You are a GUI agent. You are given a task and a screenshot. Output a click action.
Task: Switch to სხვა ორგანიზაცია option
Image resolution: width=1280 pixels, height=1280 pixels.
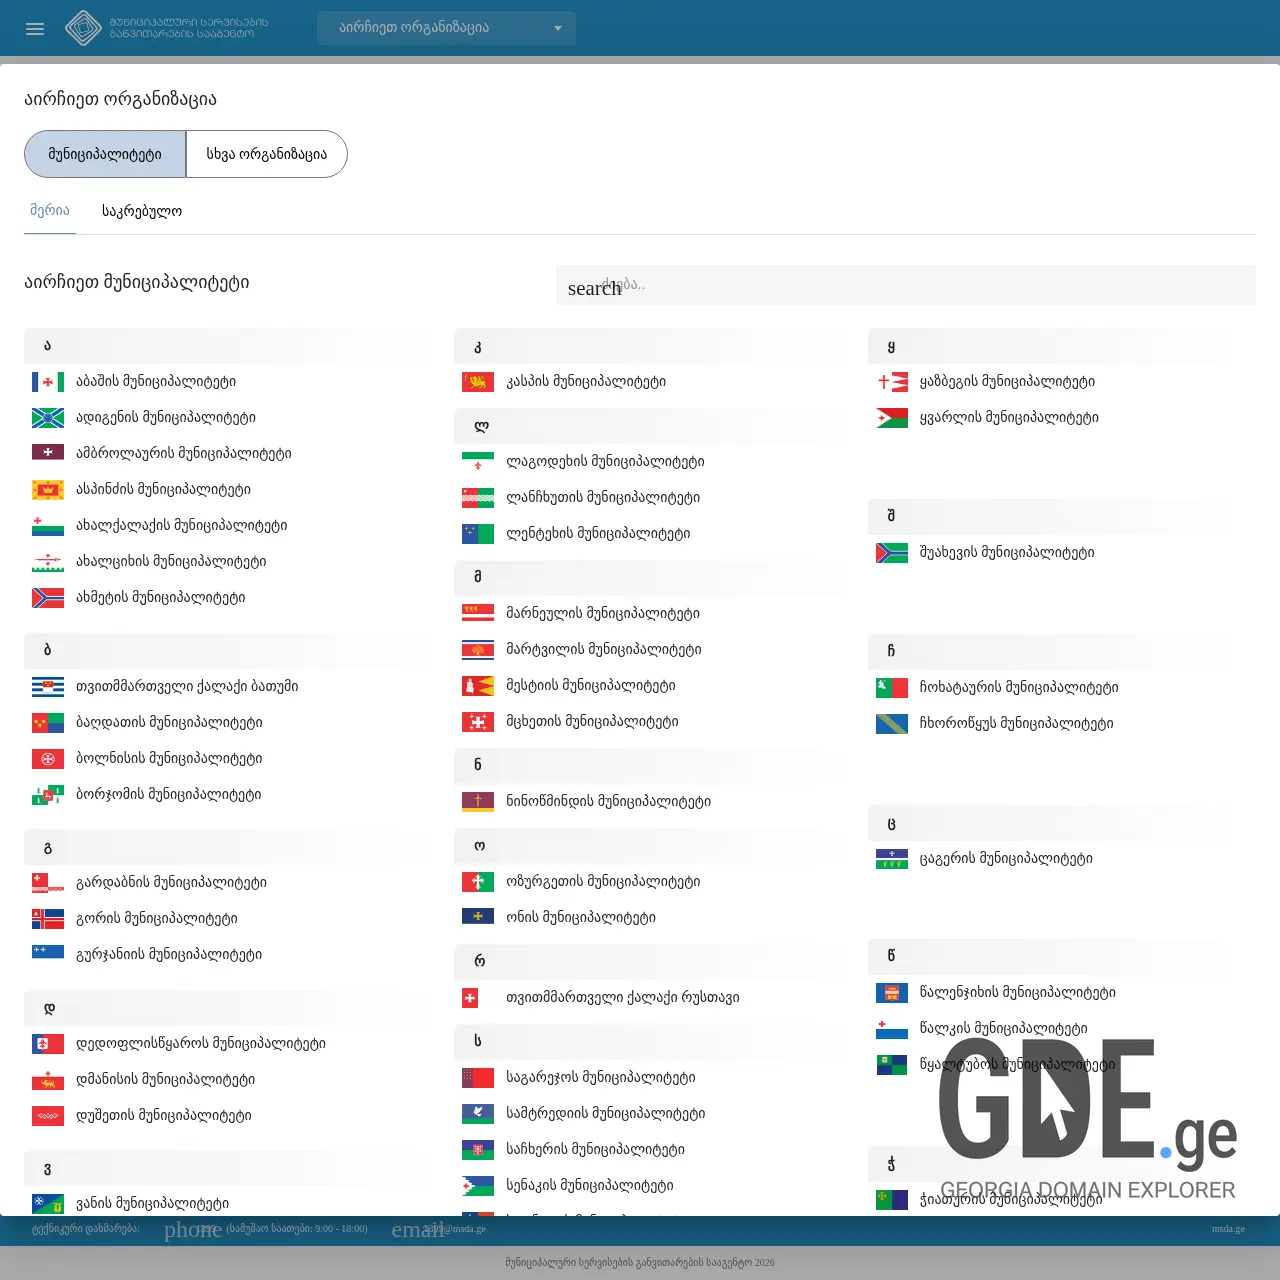click(x=266, y=154)
